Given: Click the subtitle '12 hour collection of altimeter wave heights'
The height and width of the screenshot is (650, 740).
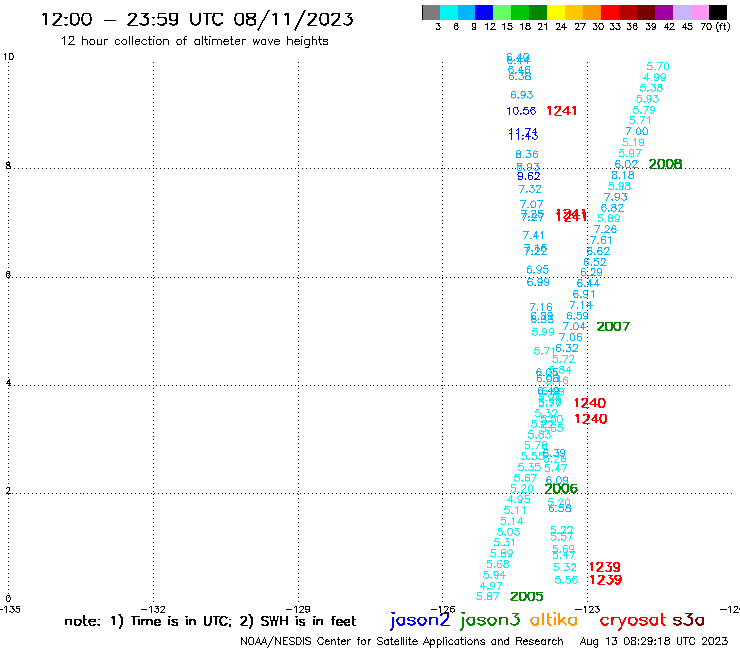Looking at the screenshot, I should tap(194, 41).
